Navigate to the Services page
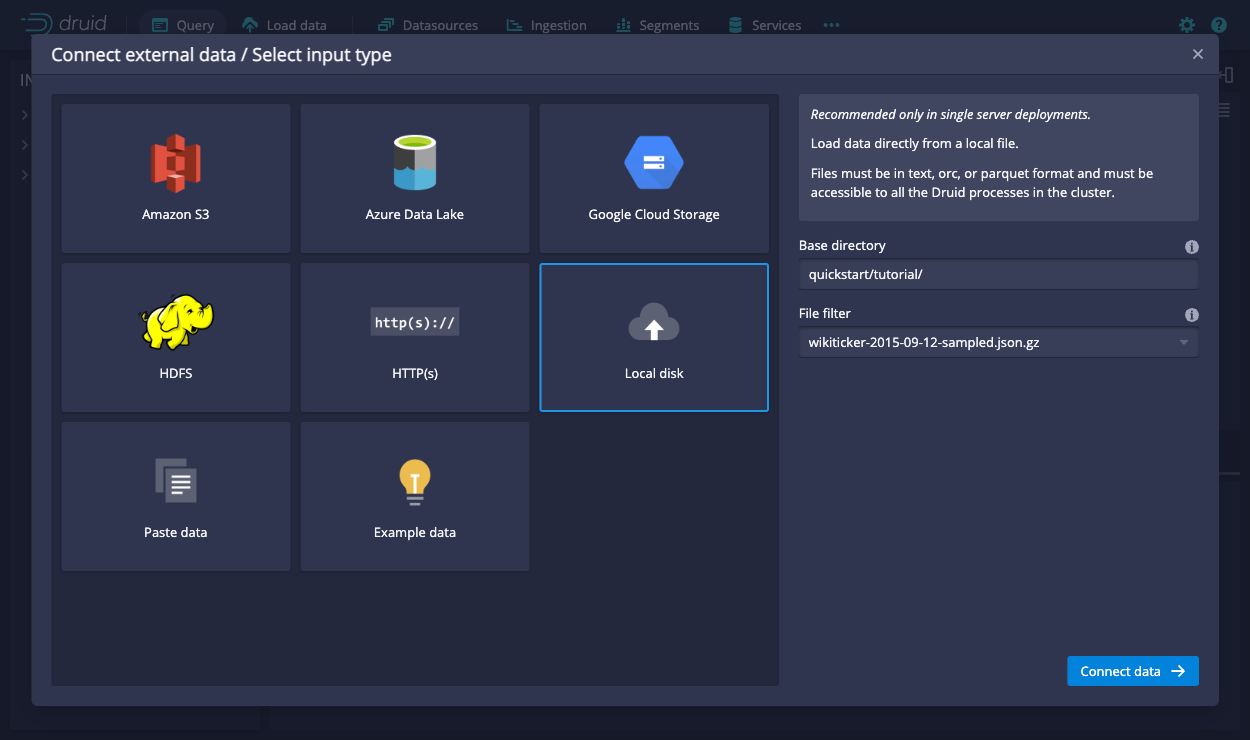This screenshot has height=740, width=1250. [x=764, y=25]
